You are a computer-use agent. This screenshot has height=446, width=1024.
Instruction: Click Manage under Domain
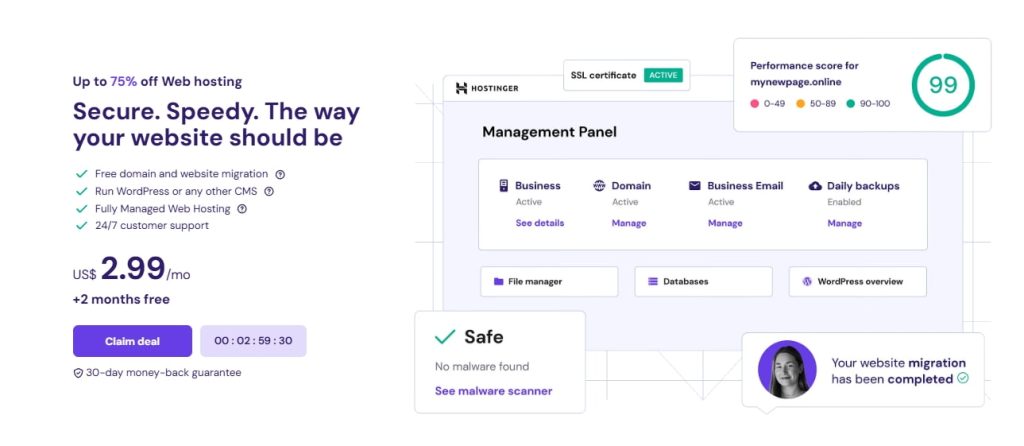(x=628, y=223)
